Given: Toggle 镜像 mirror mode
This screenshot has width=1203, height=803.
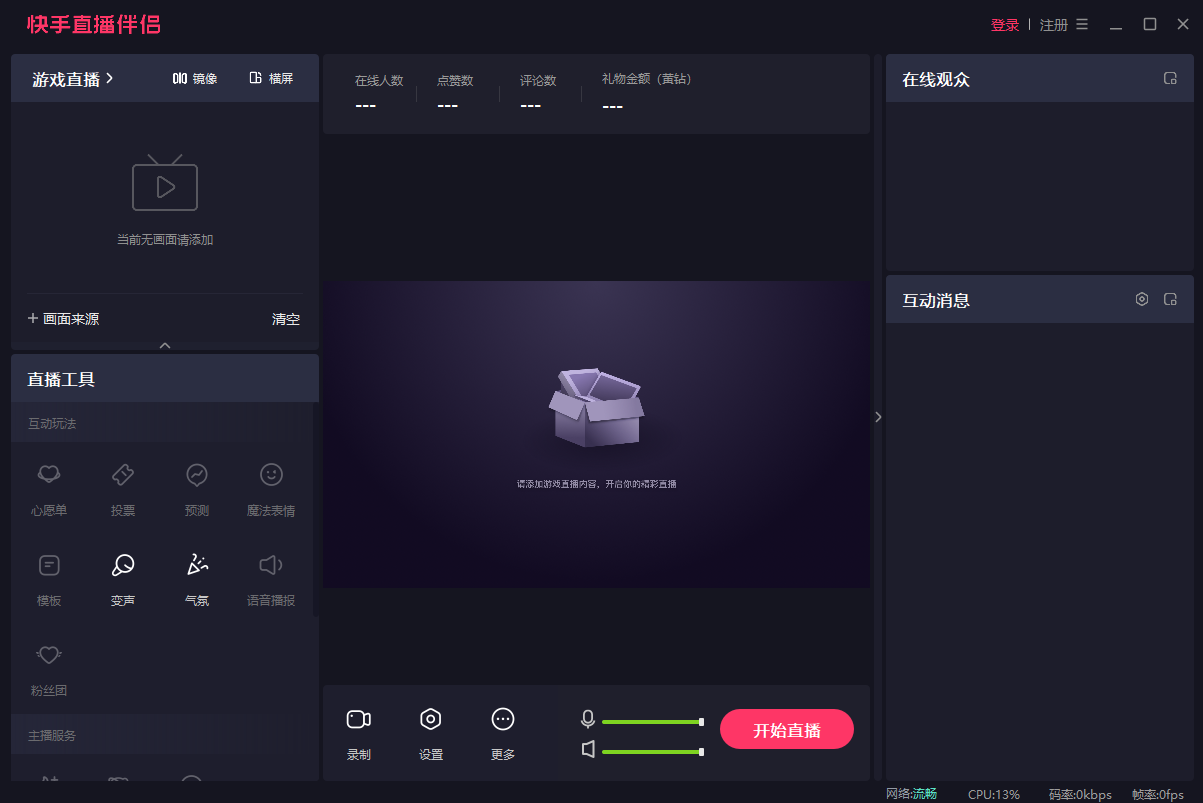Looking at the screenshot, I should click(x=195, y=78).
